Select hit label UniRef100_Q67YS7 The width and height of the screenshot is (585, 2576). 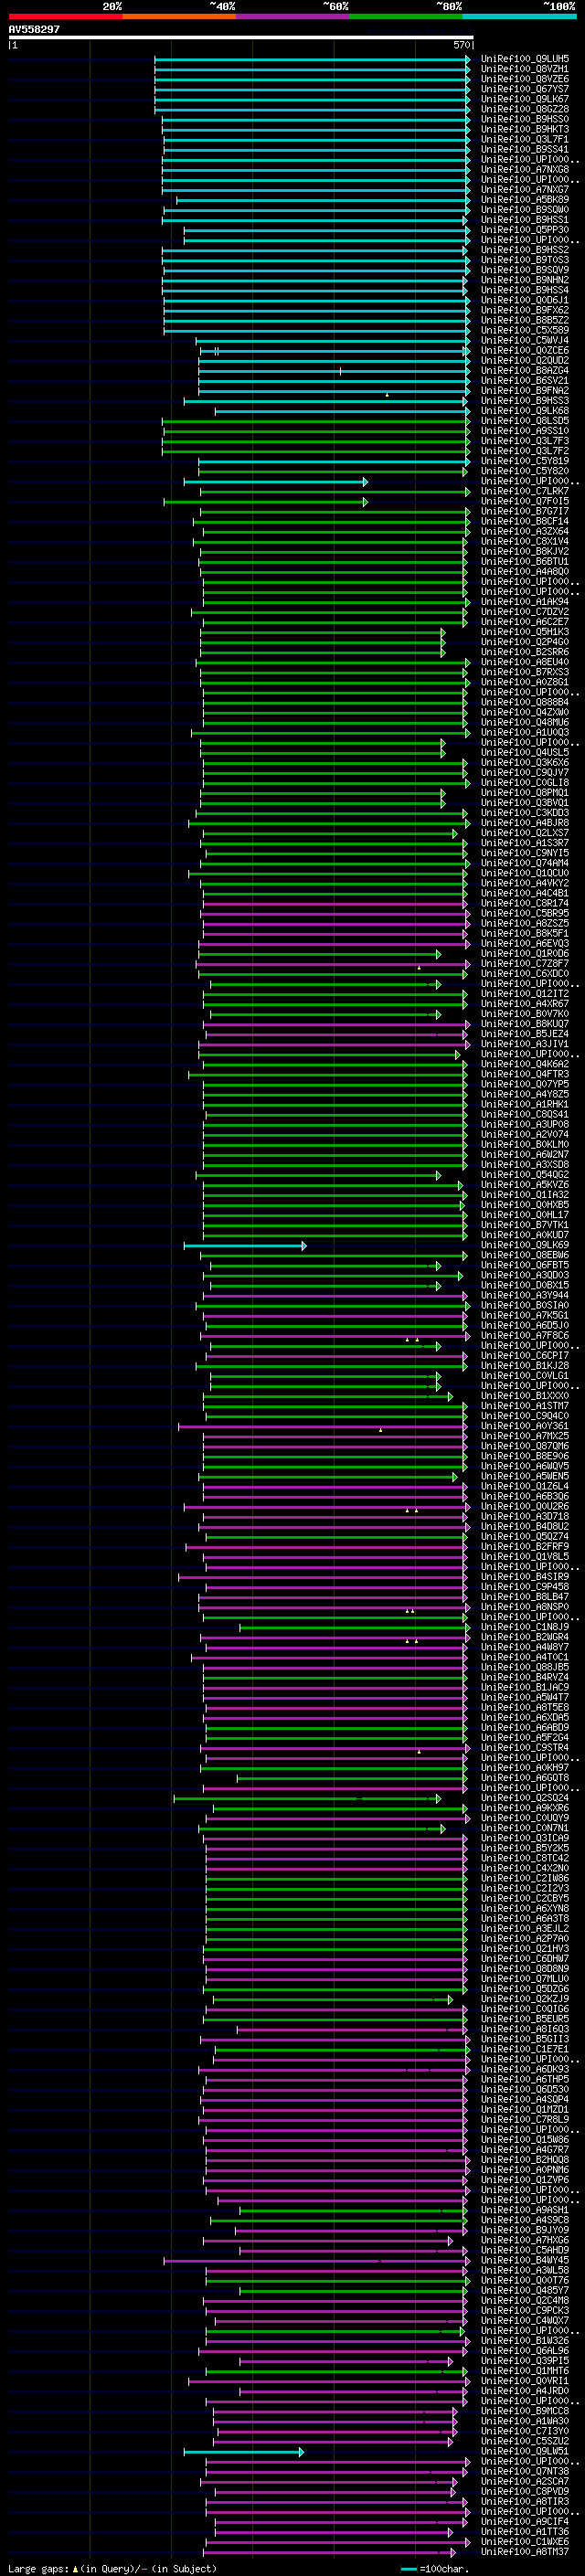[525, 89]
